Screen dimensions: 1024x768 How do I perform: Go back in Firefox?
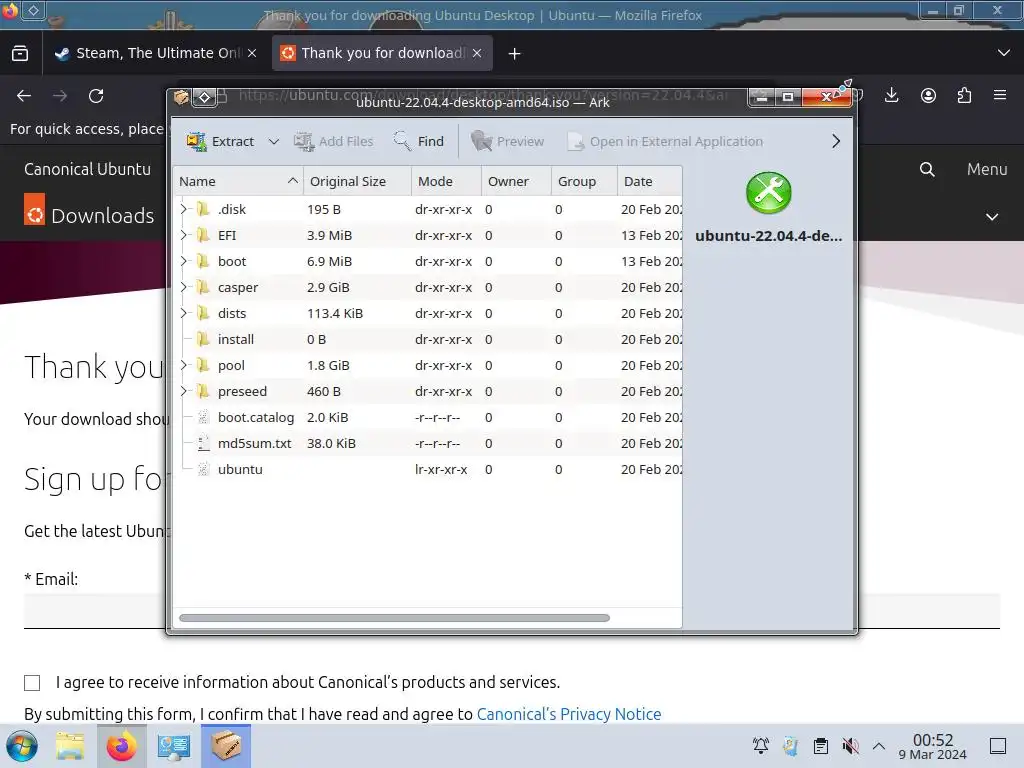pyautogui.click(x=24, y=96)
